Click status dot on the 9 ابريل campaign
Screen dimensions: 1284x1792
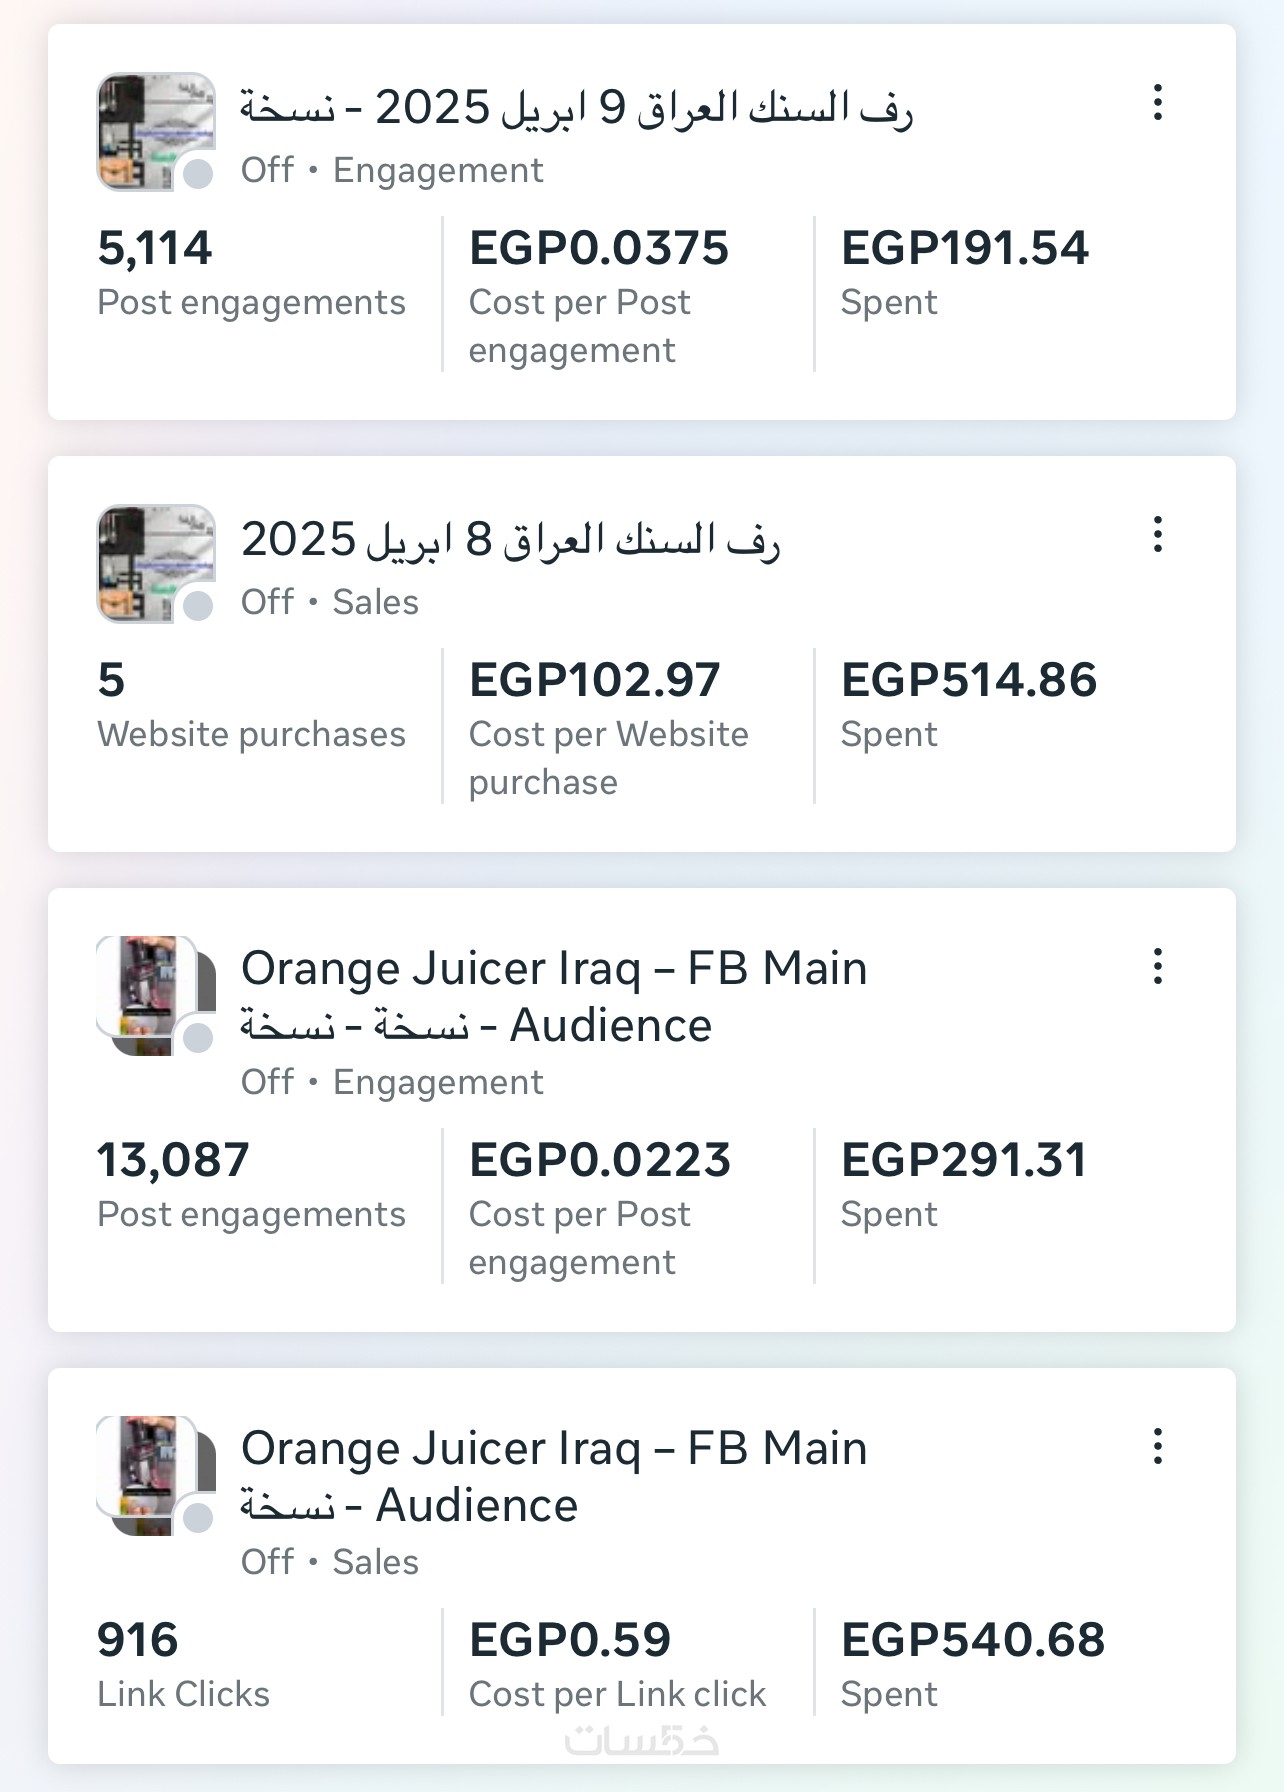click(199, 173)
